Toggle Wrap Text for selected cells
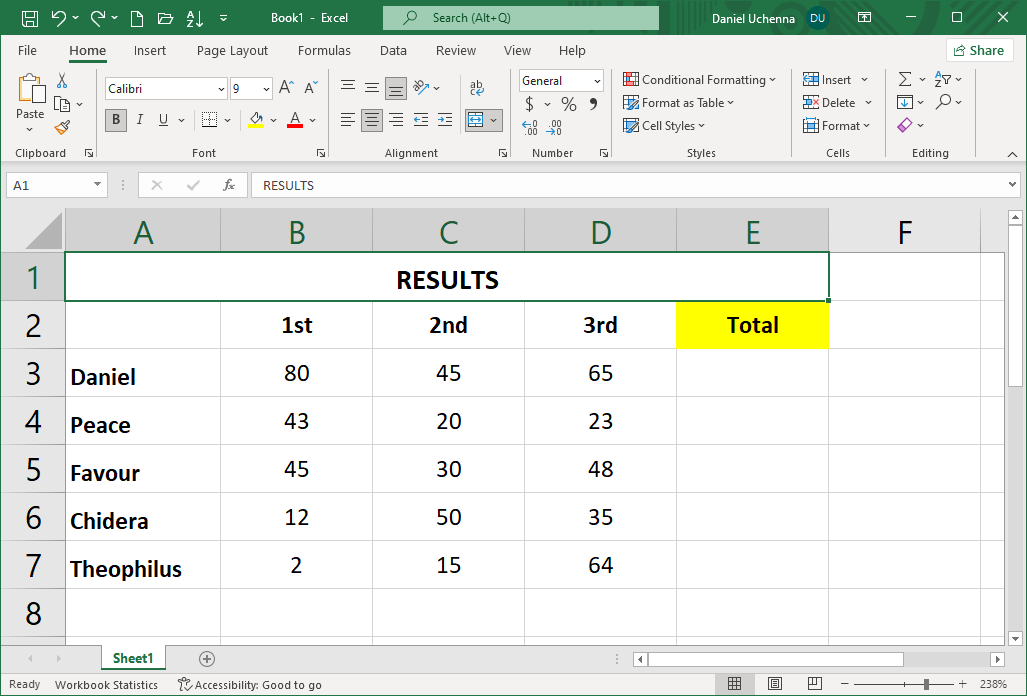This screenshot has width=1027, height=696. click(x=476, y=86)
